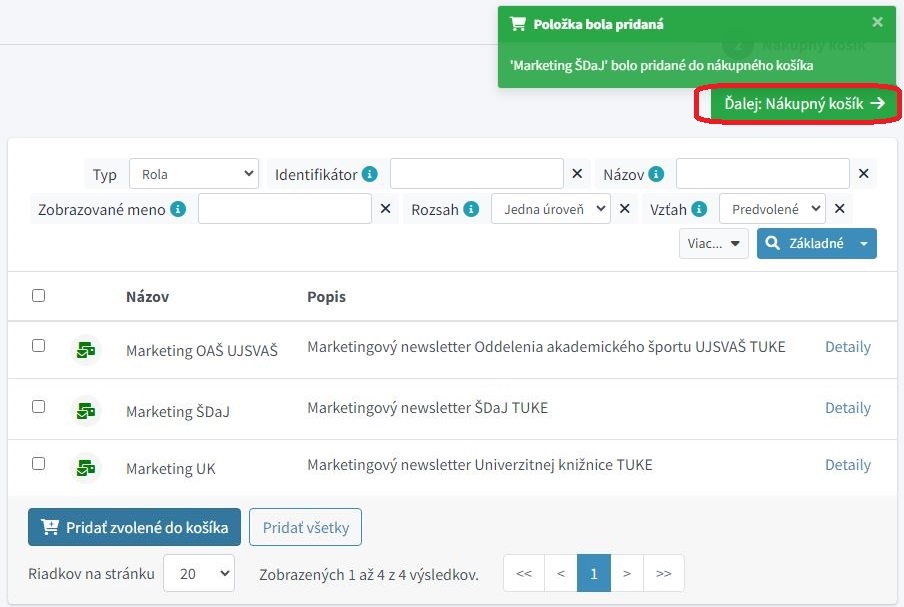
Task: Clear the Rozsah filter with X
Action: tap(624, 209)
